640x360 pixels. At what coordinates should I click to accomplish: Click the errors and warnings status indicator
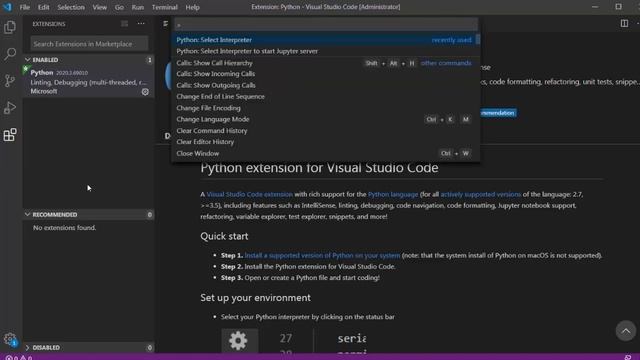(x=19, y=357)
